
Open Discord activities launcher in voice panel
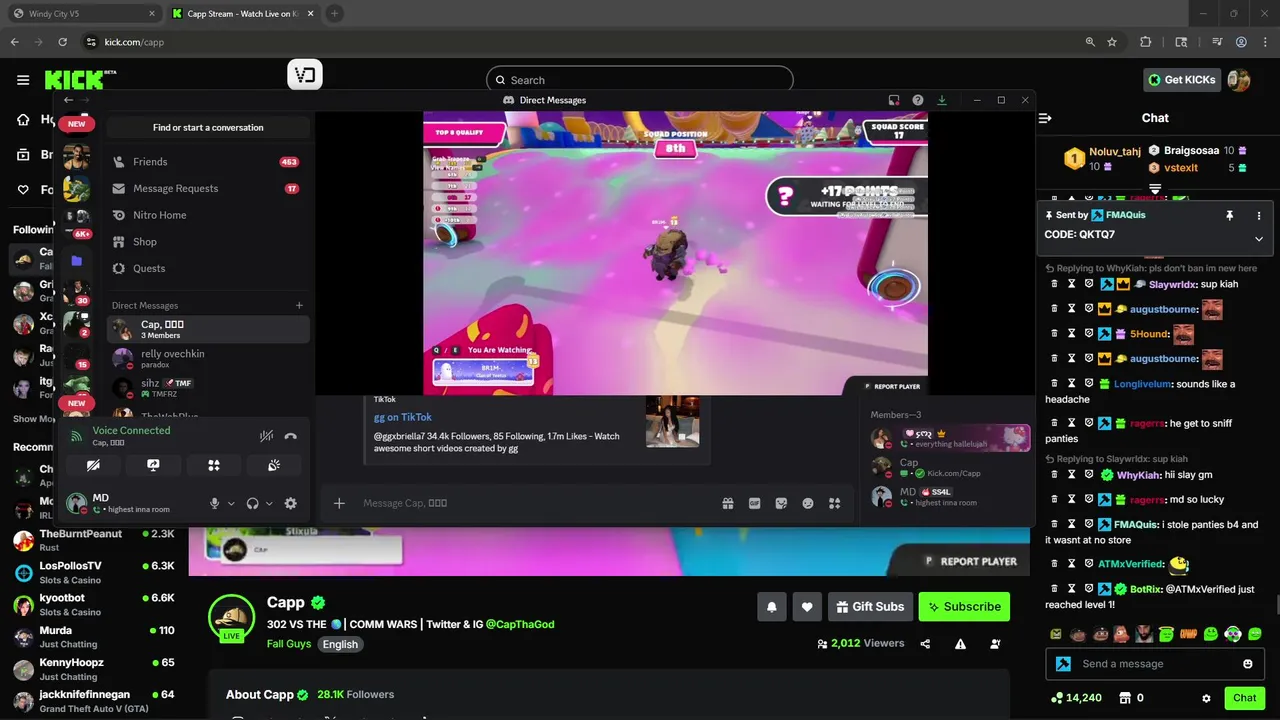(213, 465)
